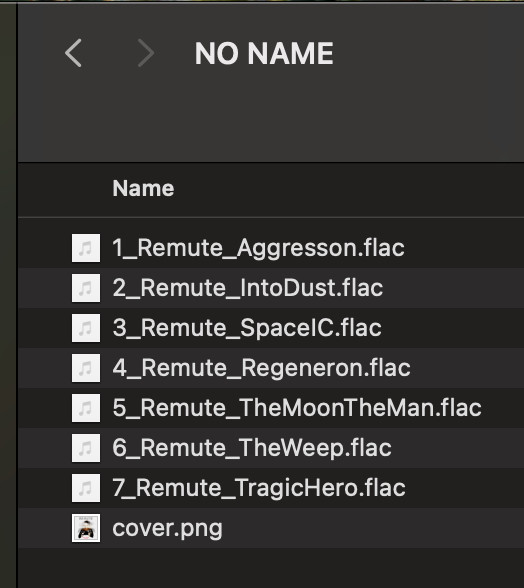Click the 4_Remute_Regeneron.flac music file icon
Screen dimensions: 524x588
tap(86, 368)
